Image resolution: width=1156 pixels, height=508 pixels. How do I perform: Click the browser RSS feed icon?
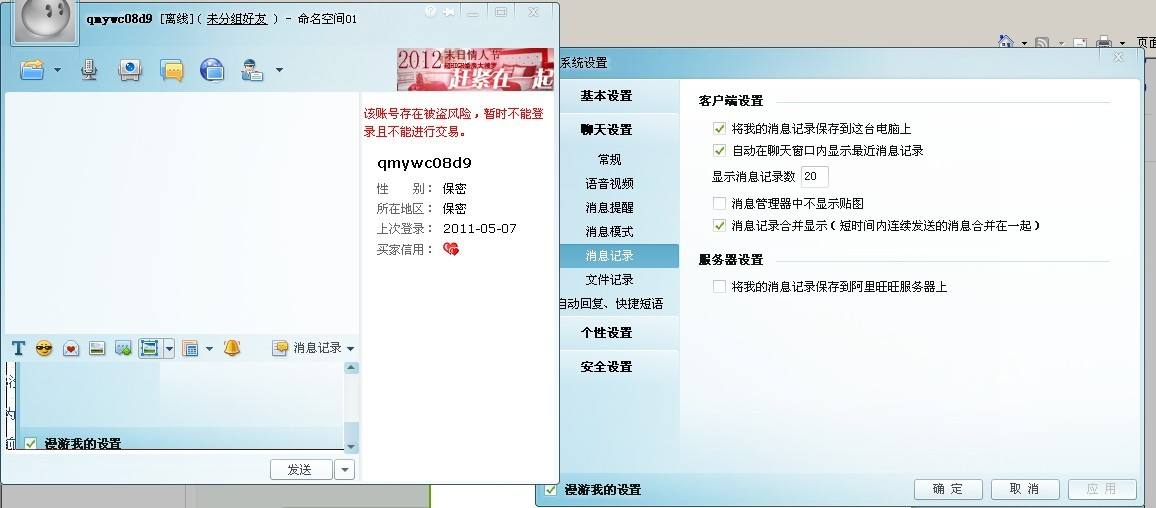1042,44
